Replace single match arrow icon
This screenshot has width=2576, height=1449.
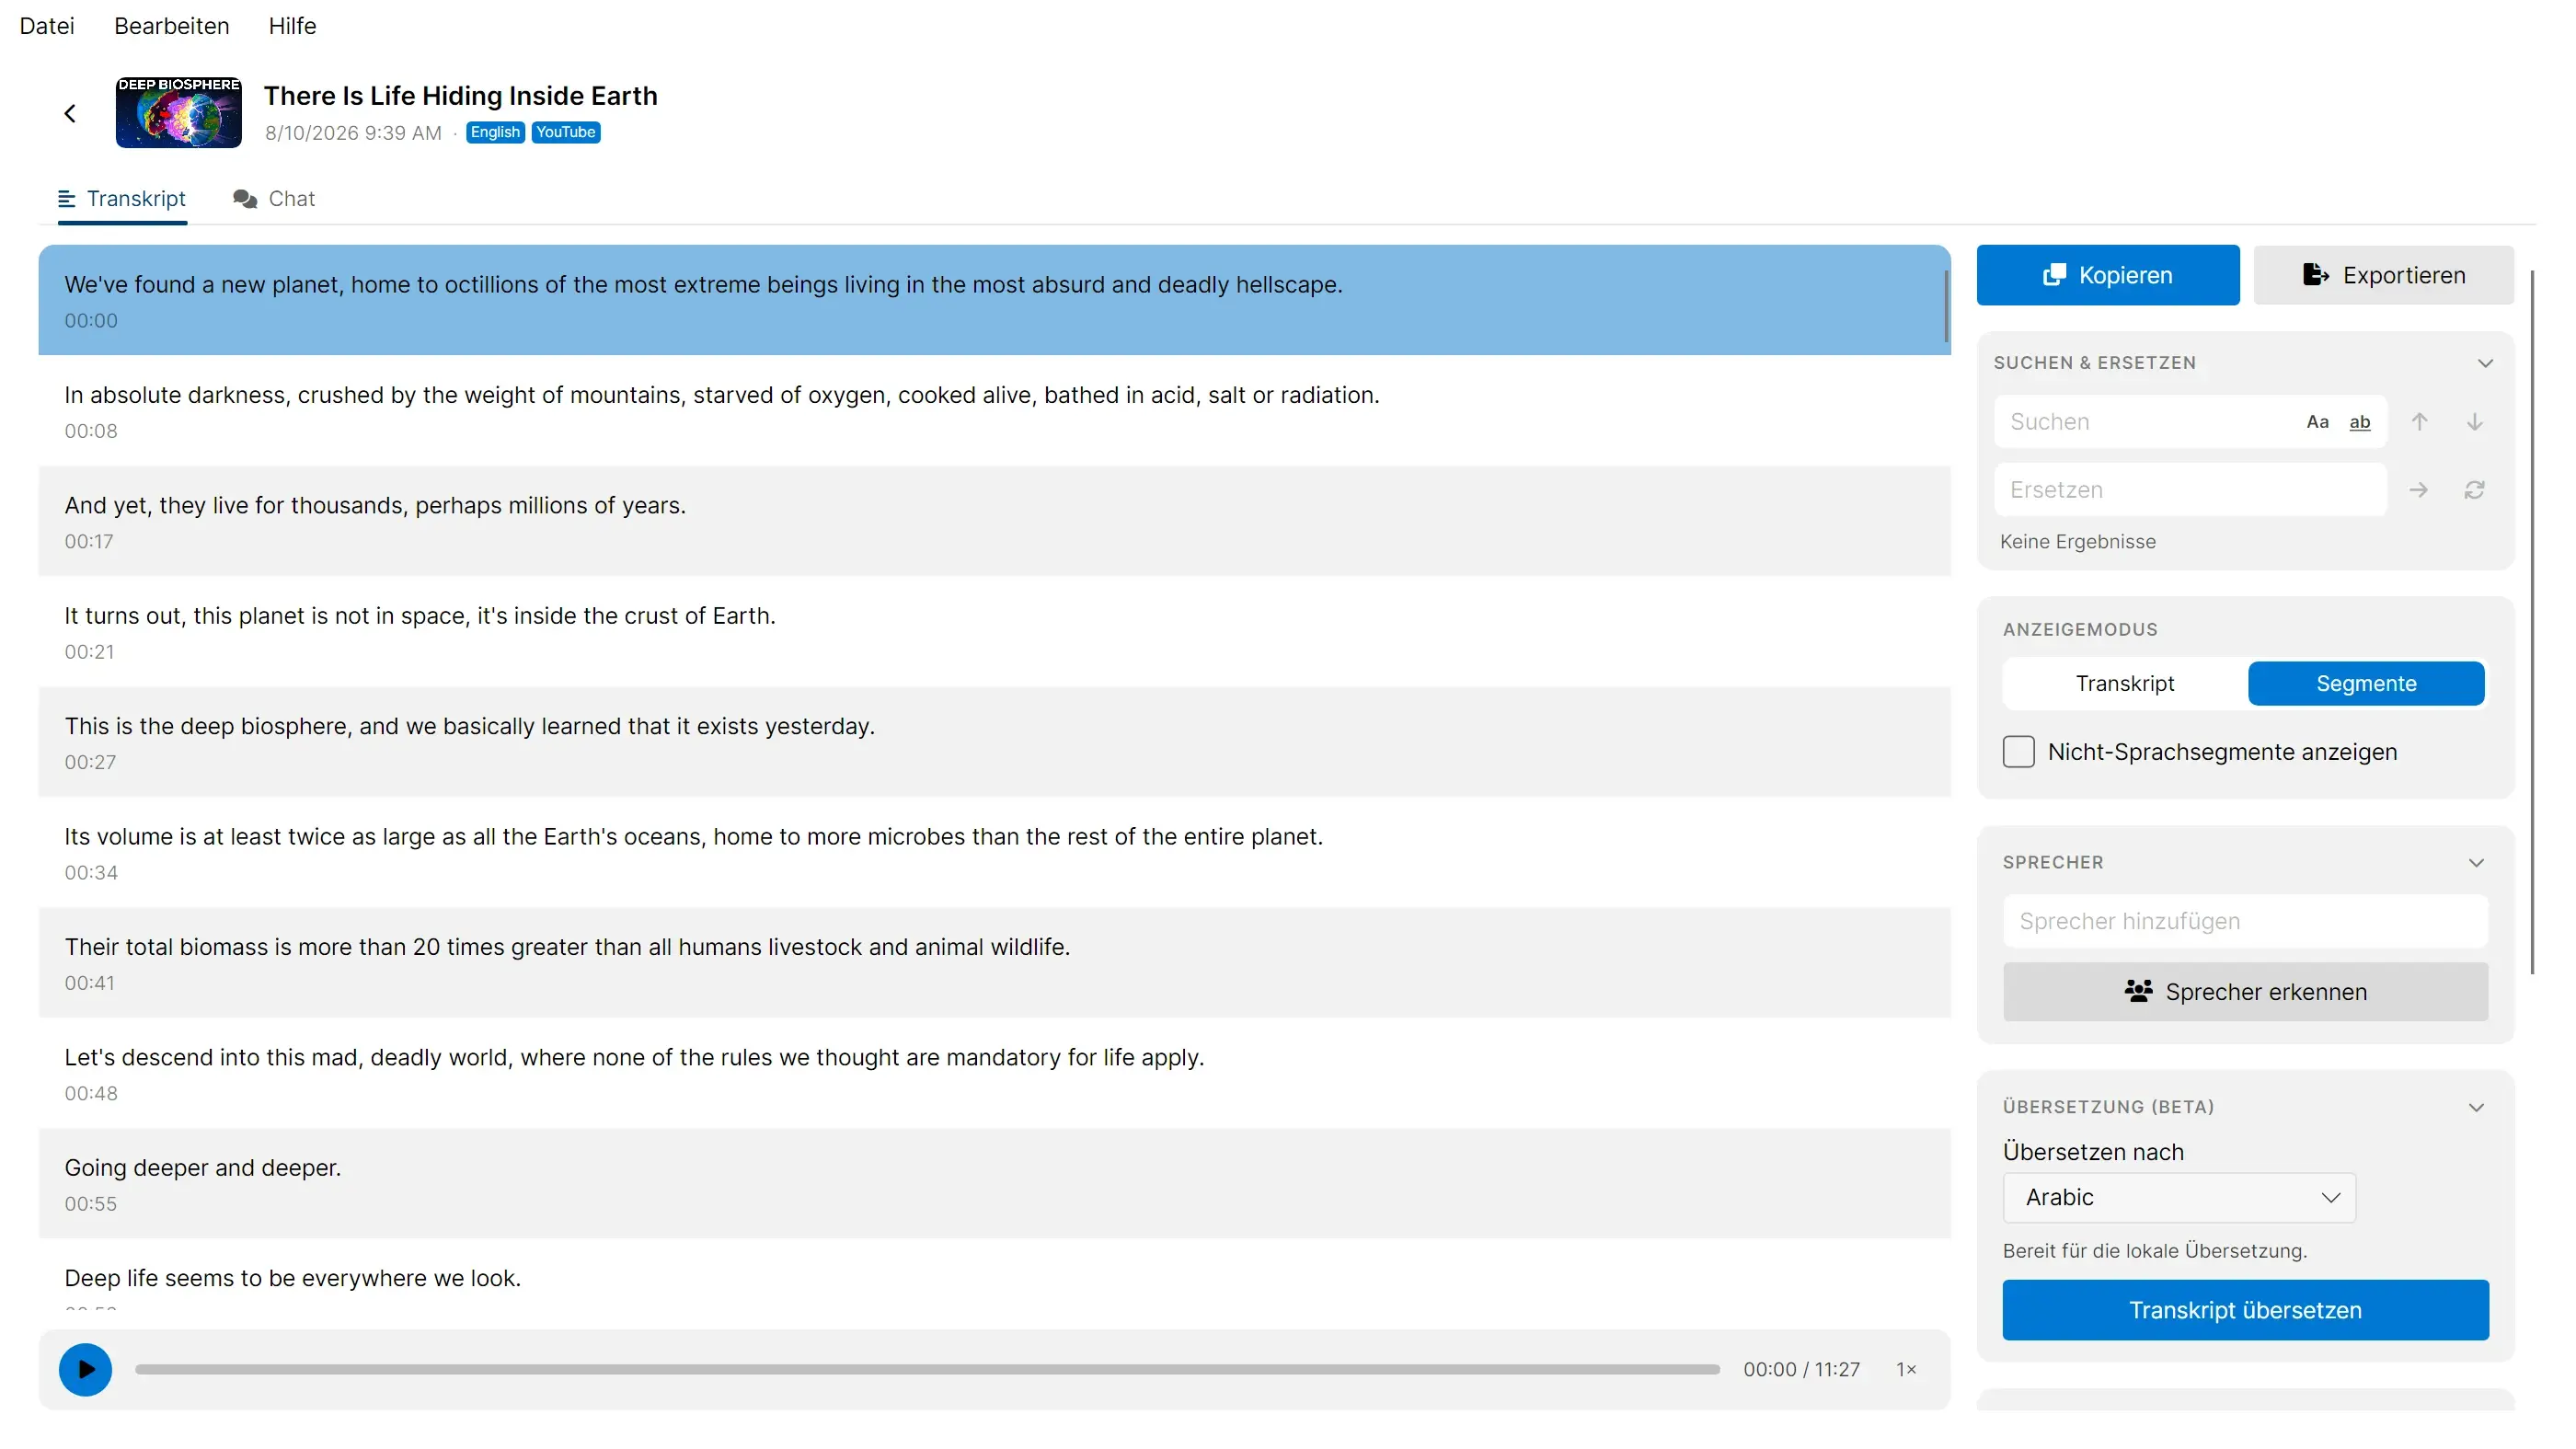(2418, 490)
